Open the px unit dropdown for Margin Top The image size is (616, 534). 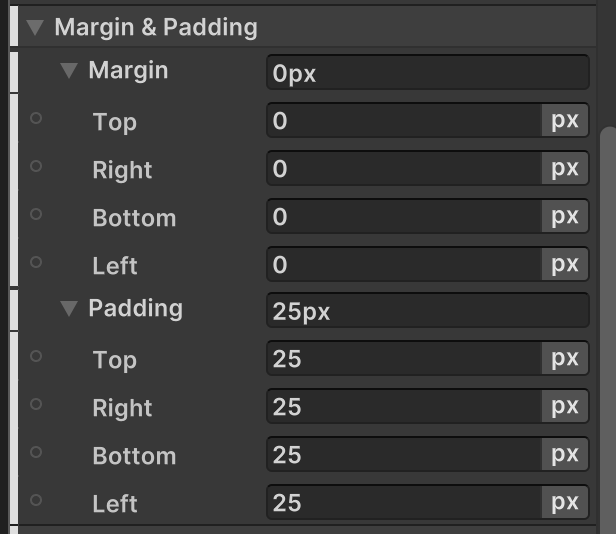[x=565, y=121]
